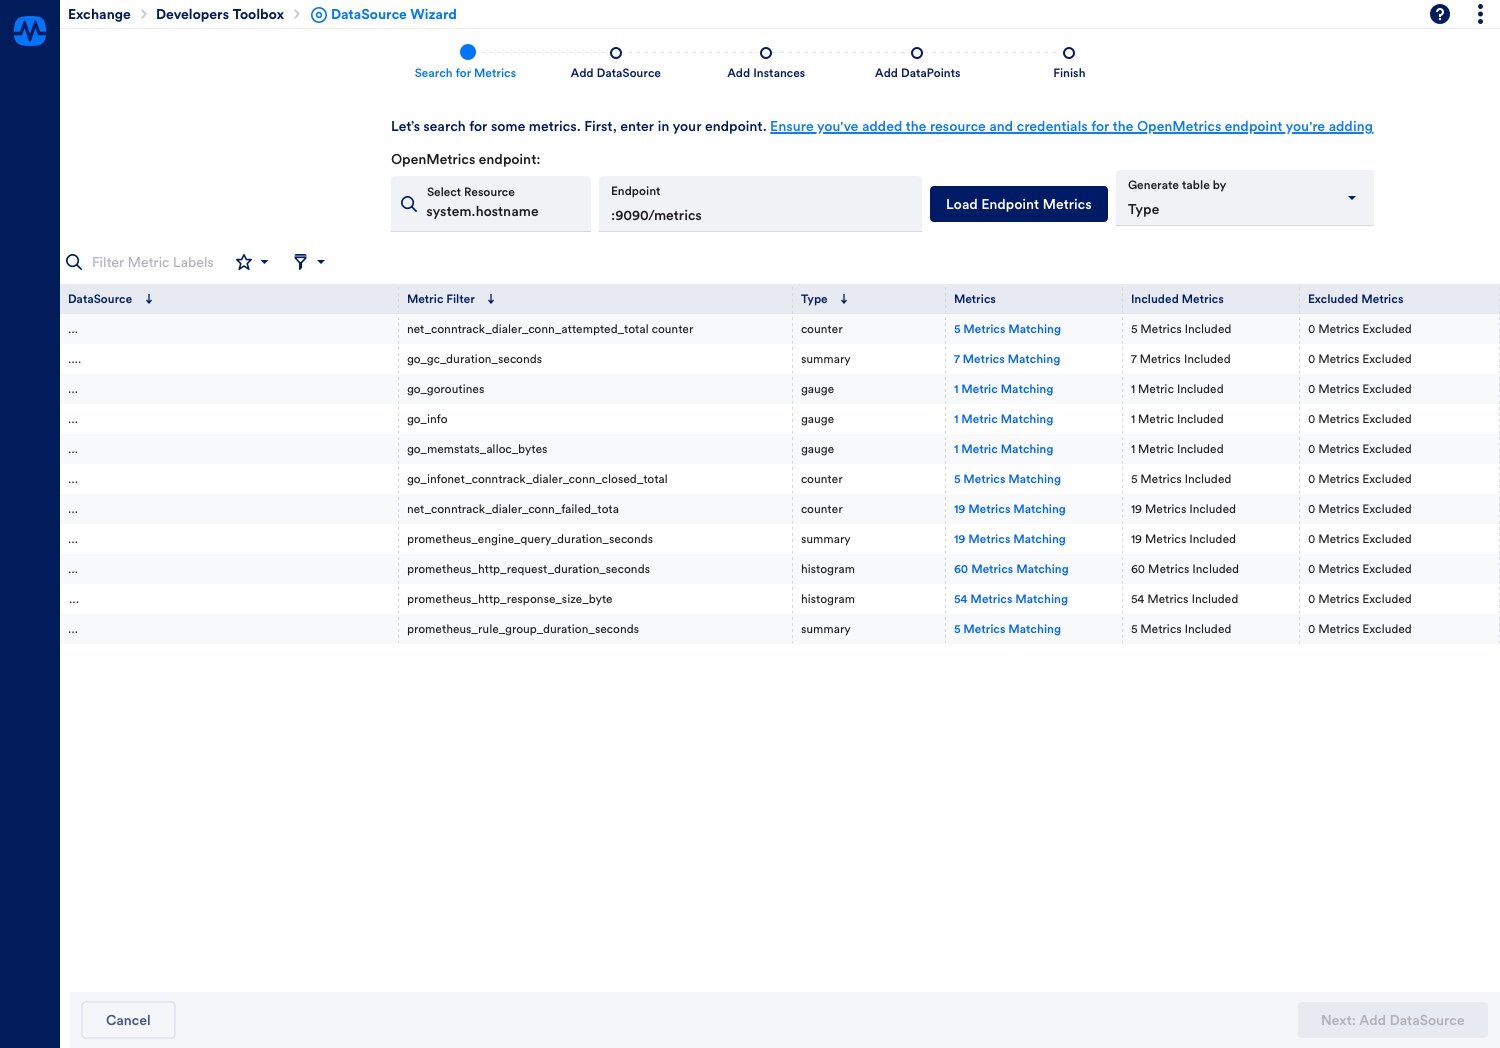Open 19 Metrics Matching for net_conntrack_dialer_conn_failed_tota
This screenshot has width=1500, height=1048.
click(x=1010, y=509)
